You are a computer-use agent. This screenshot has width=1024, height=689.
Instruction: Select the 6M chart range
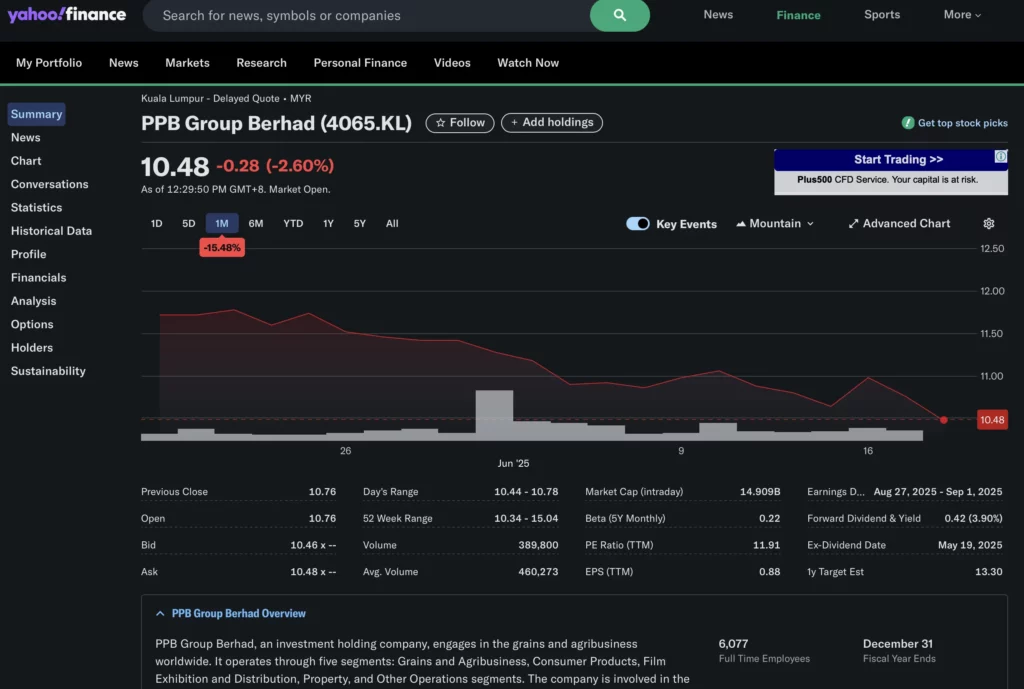point(255,223)
